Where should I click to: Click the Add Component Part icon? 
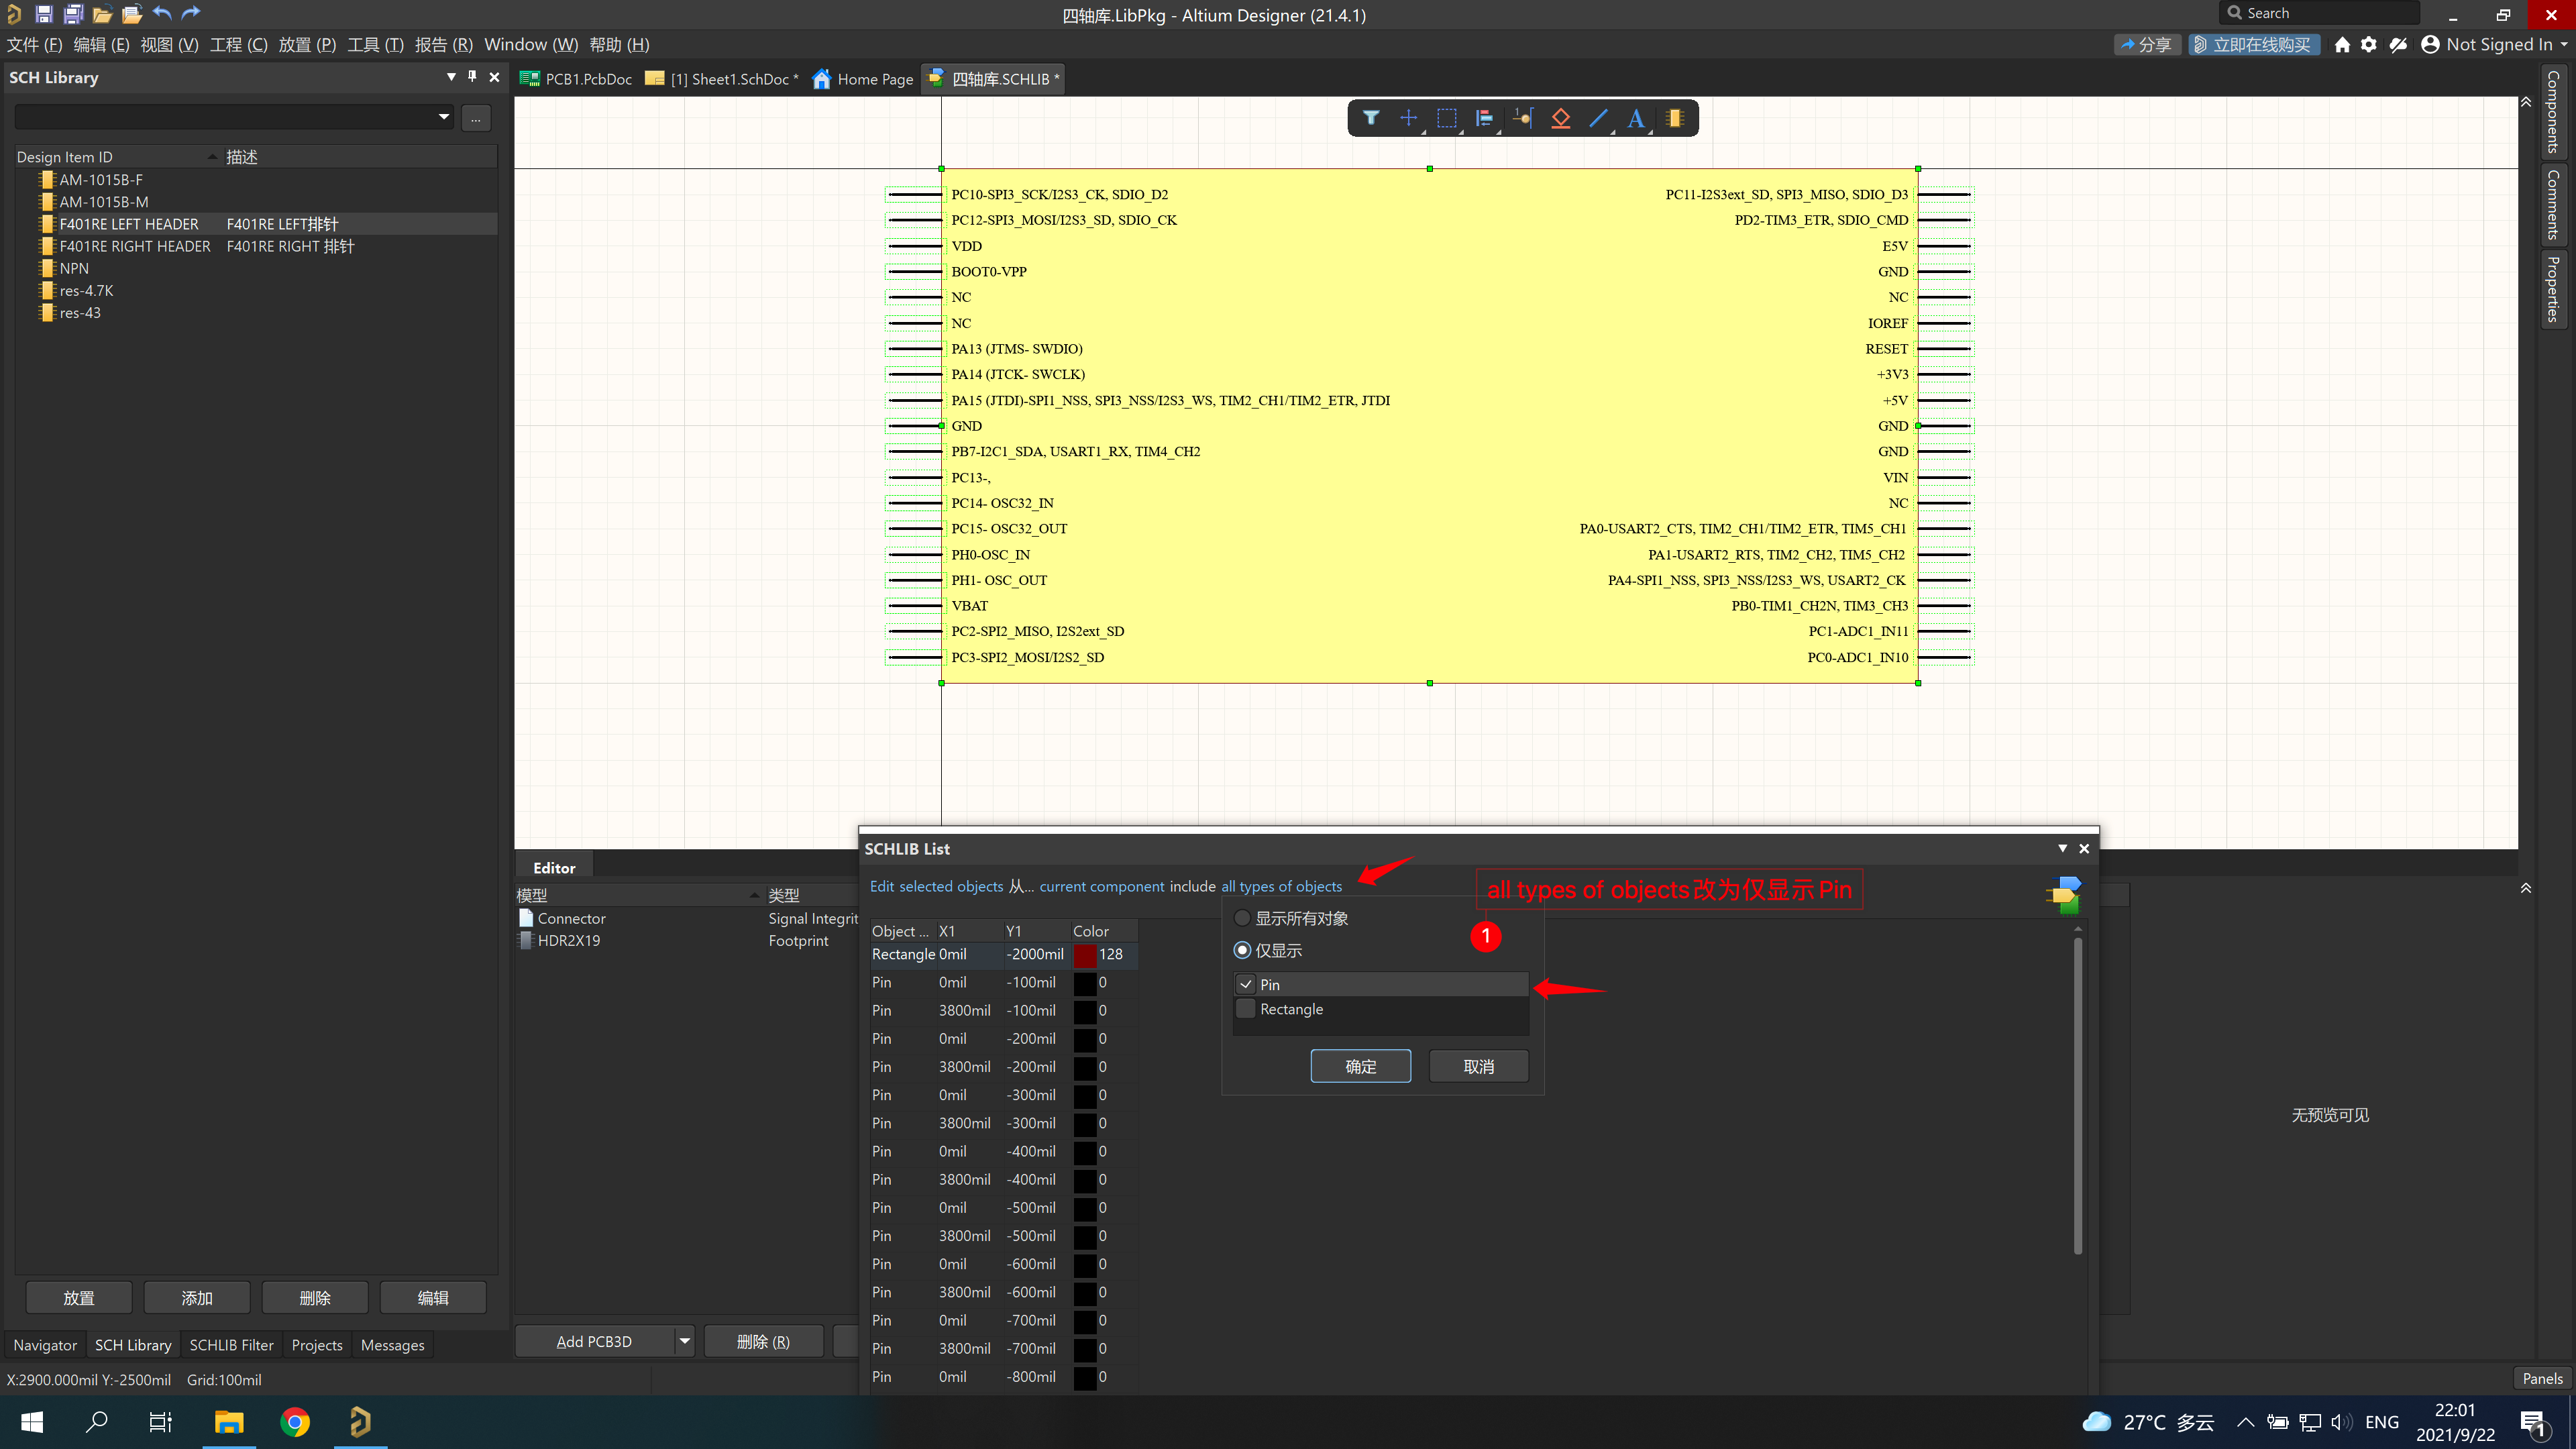tap(1675, 118)
